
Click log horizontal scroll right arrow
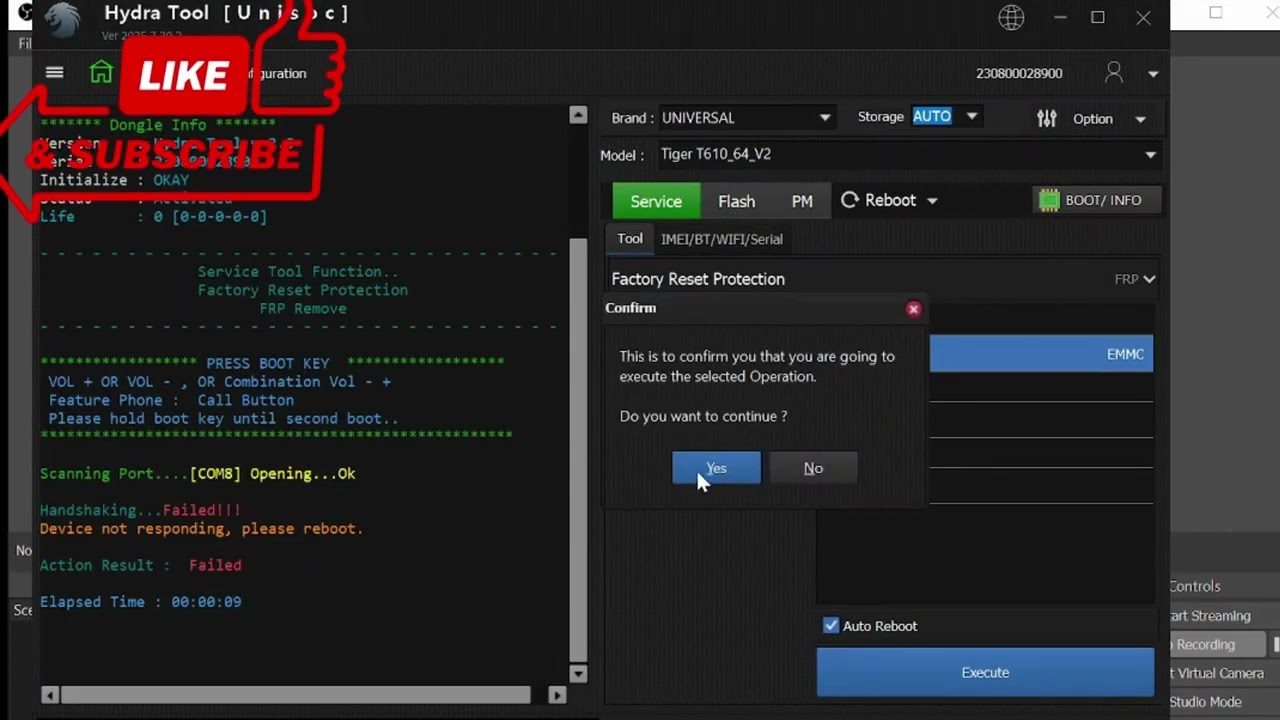(x=558, y=695)
